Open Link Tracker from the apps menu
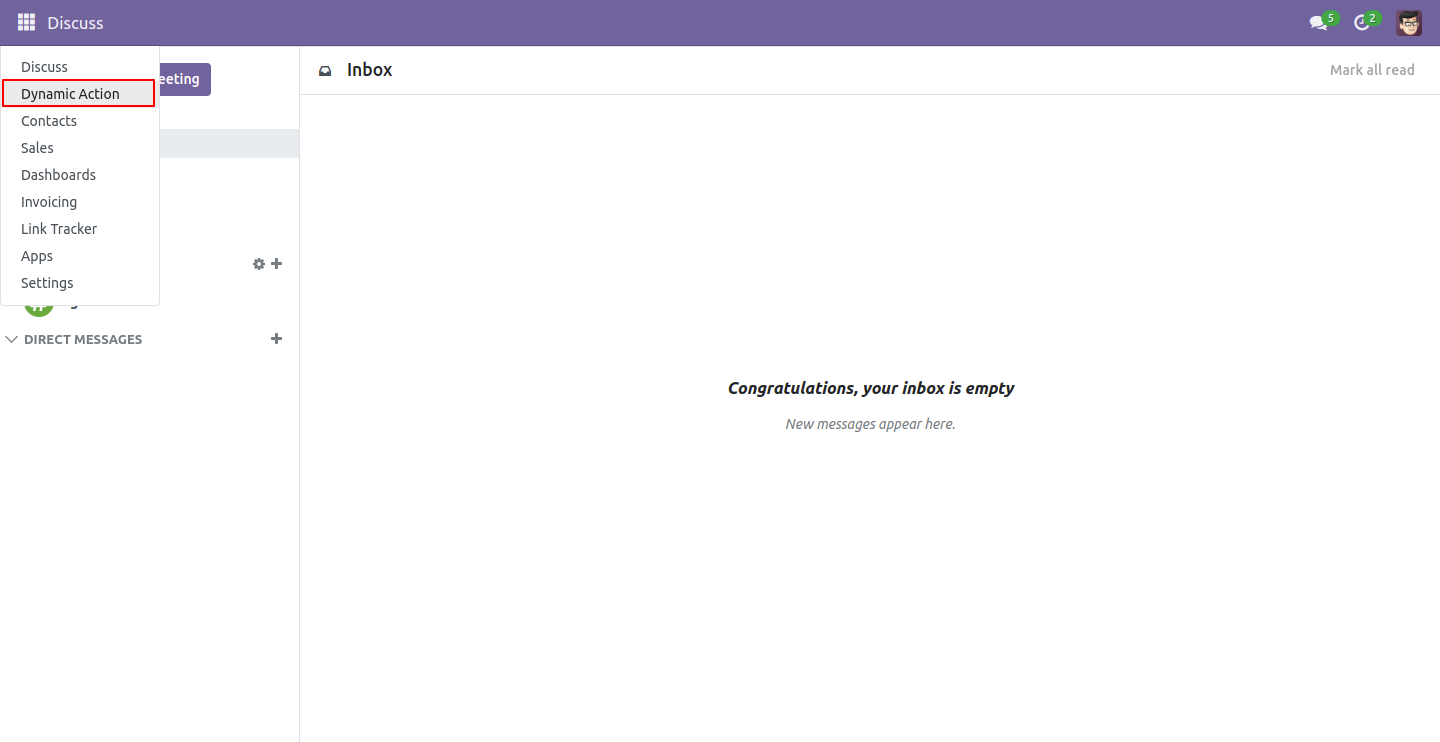This screenshot has width=1440, height=742. pyautogui.click(x=80, y=229)
